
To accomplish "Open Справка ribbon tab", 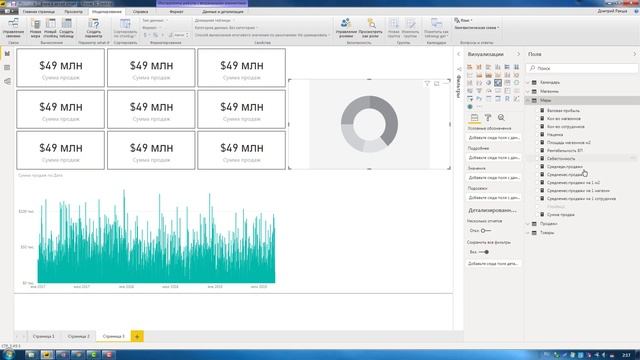I will pyautogui.click(x=140, y=11).
